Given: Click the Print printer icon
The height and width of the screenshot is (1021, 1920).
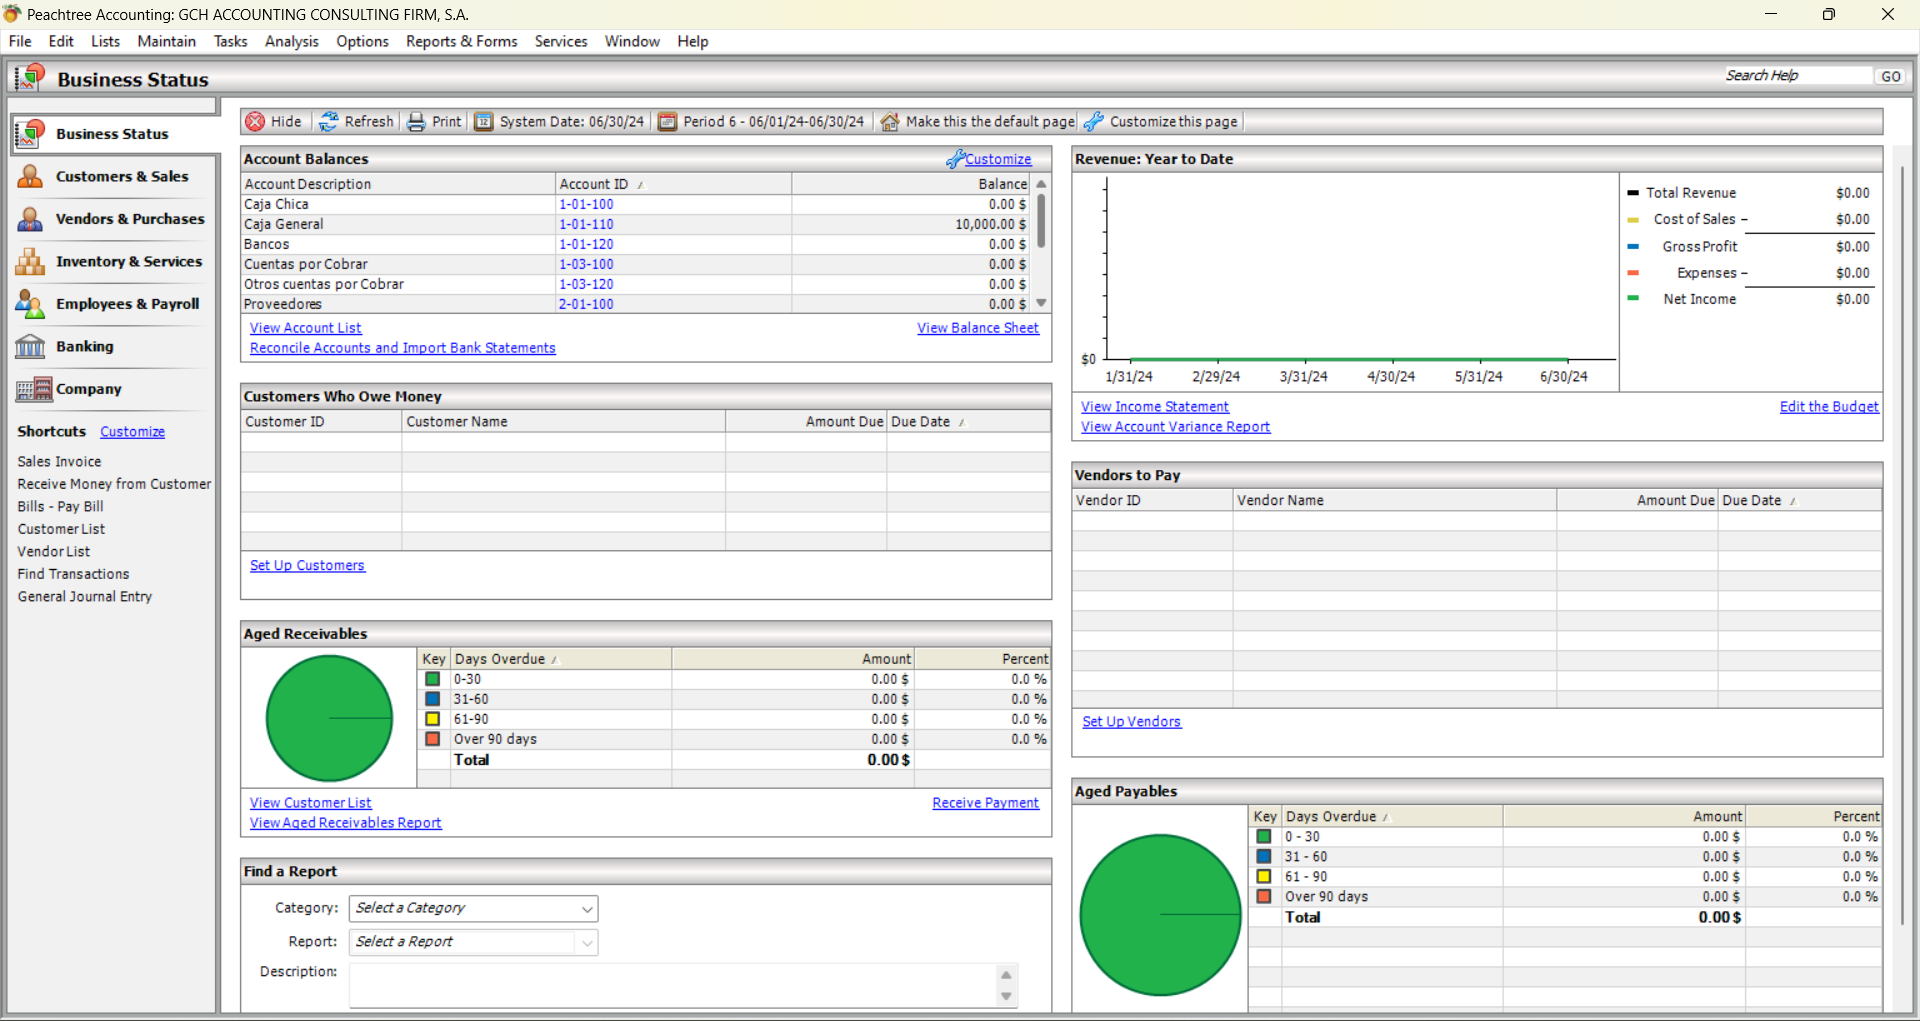Looking at the screenshot, I should click(x=416, y=122).
